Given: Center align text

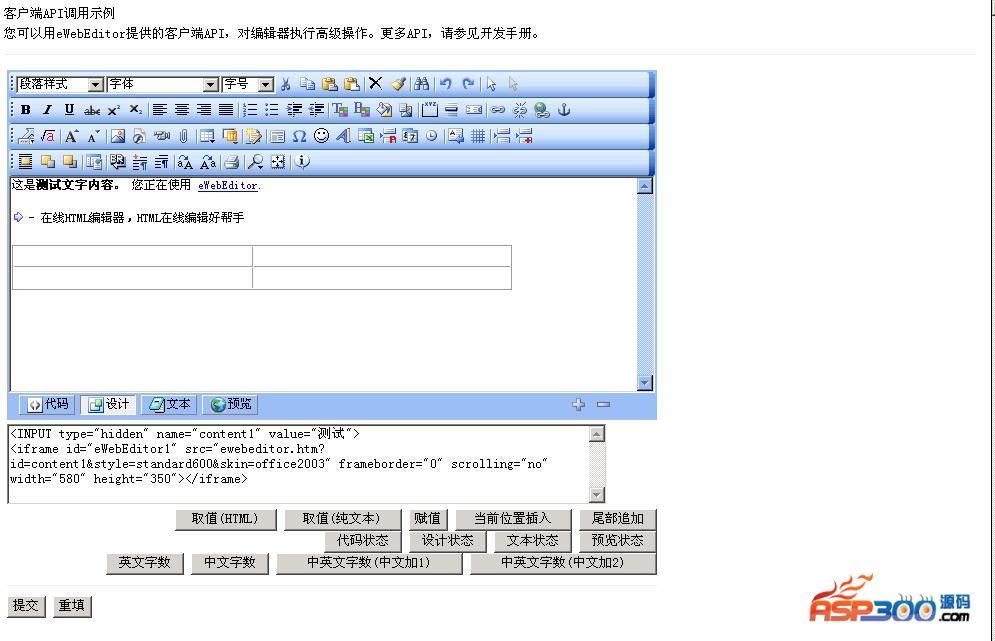Looking at the screenshot, I should click(x=182, y=110).
